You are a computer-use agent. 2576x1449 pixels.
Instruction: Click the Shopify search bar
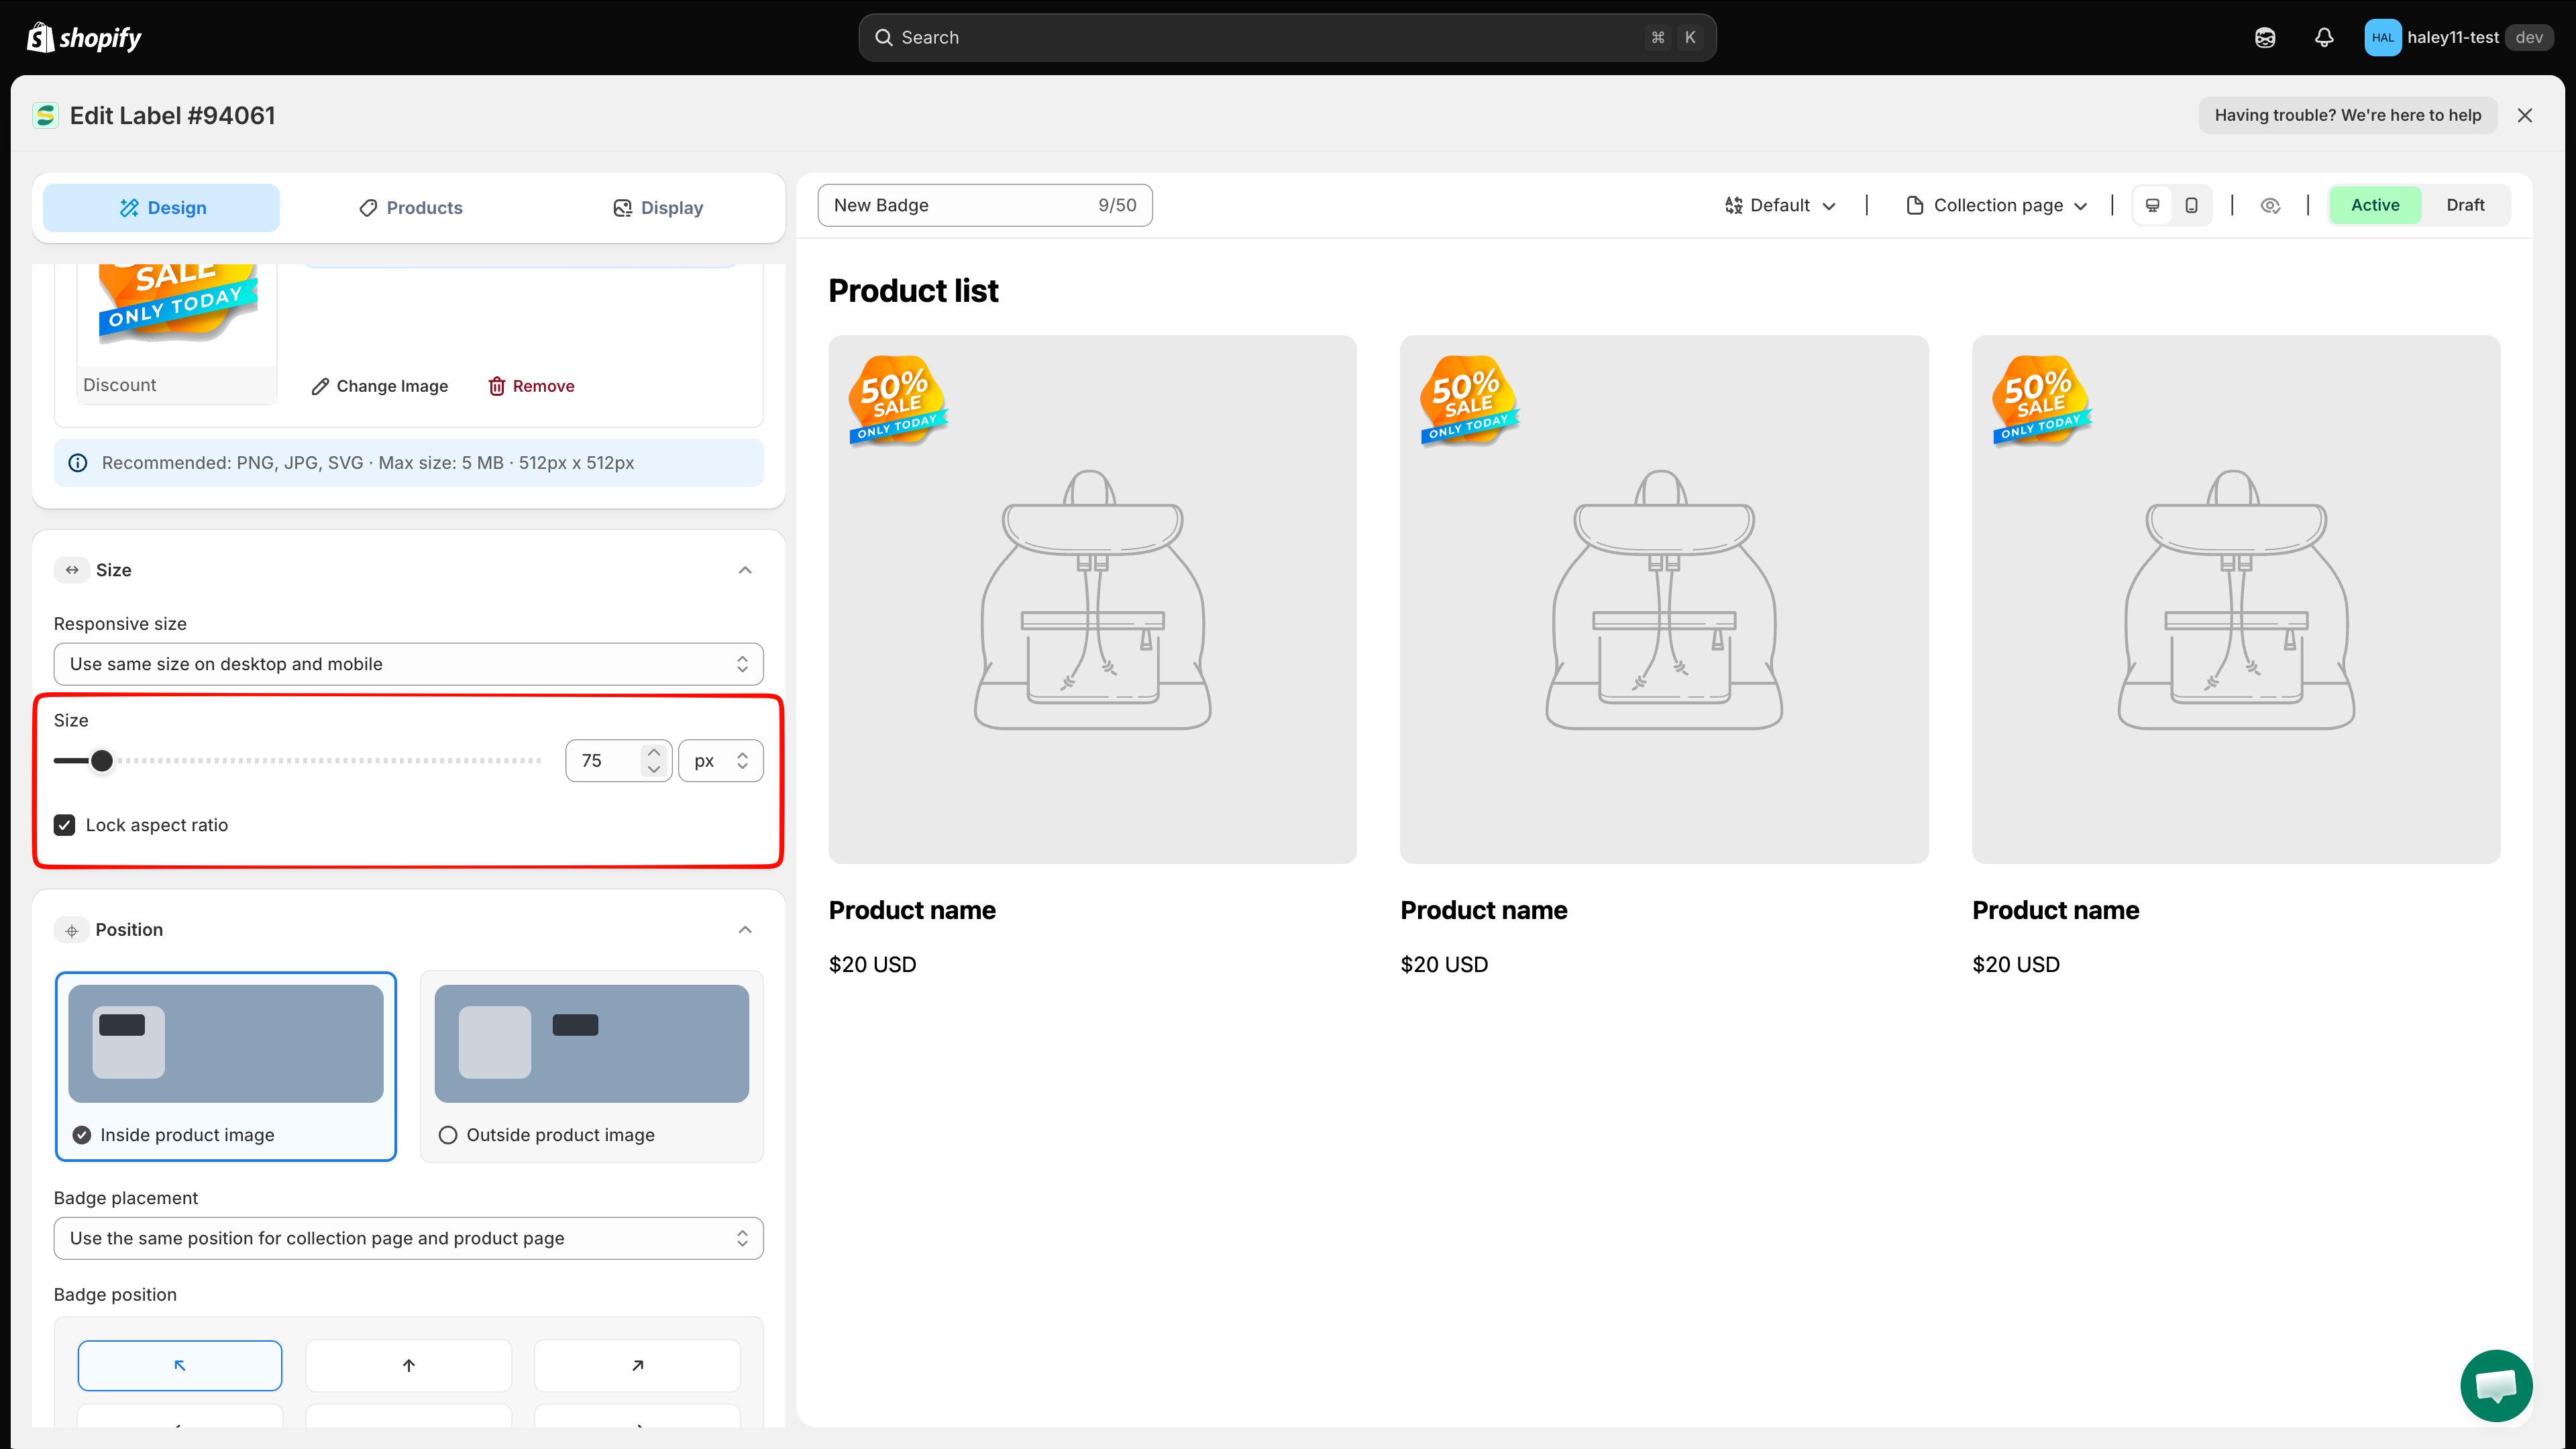tap(1287, 37)
